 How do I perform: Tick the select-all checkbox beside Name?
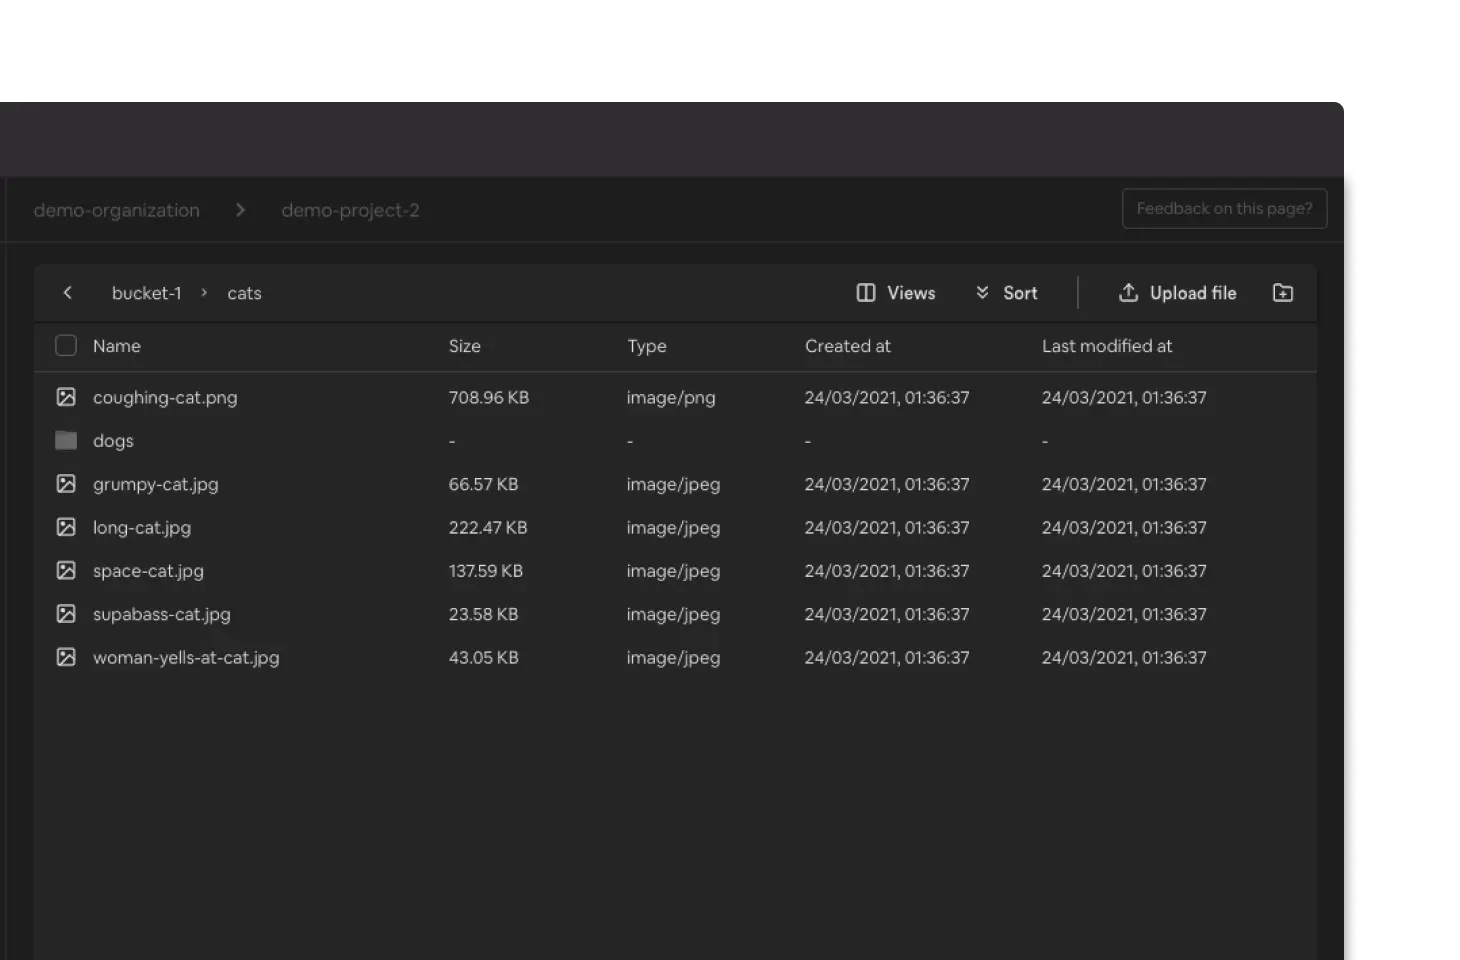point(66,346)
